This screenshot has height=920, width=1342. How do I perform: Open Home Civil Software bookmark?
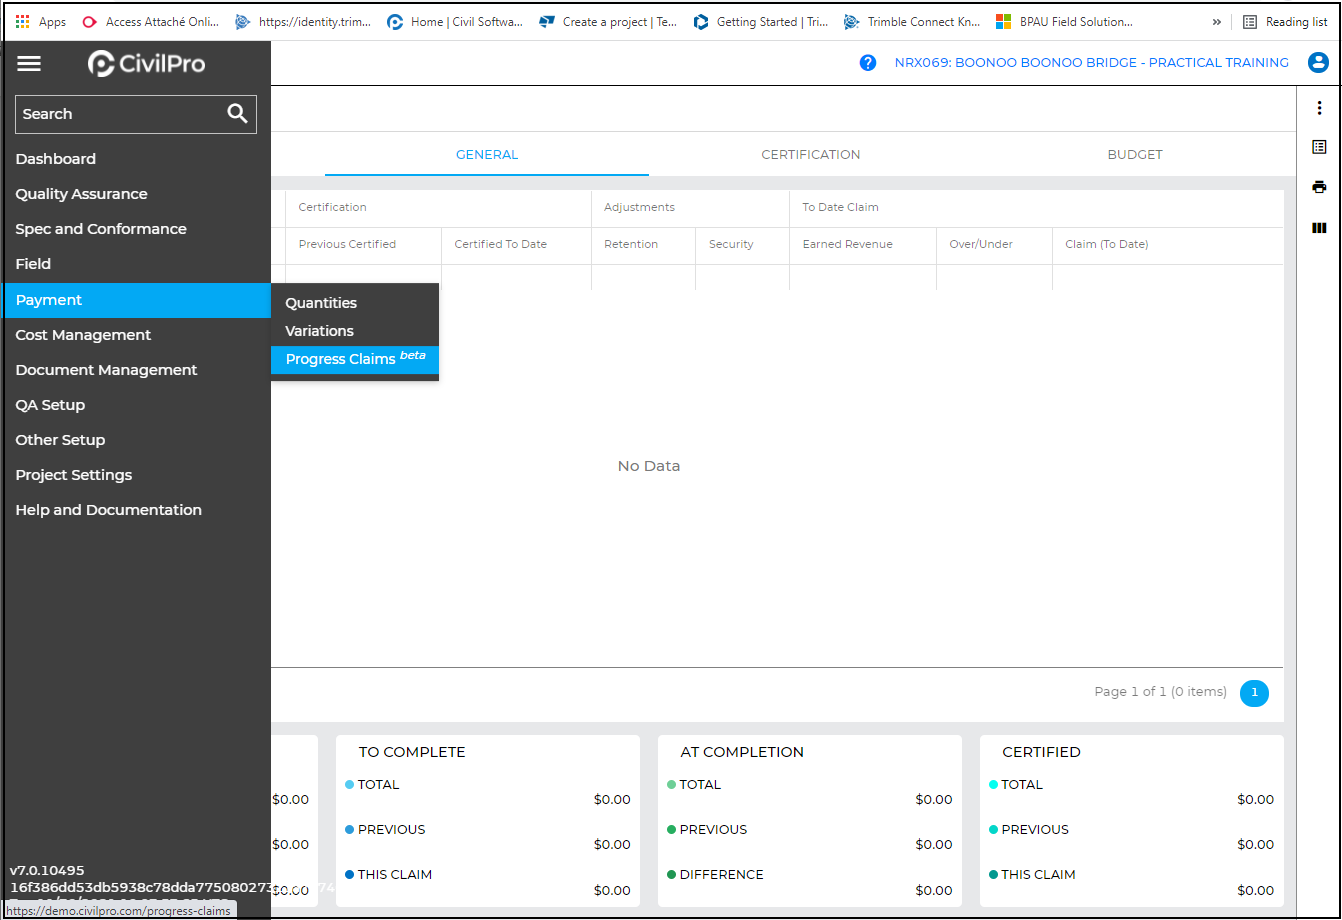click(x=456, y=22)
